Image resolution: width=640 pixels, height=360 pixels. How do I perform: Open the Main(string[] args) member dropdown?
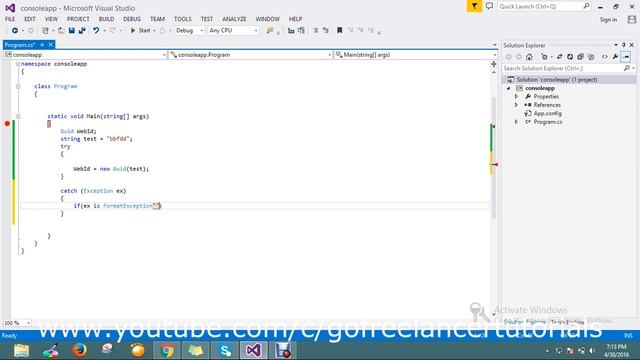point(416,55)
